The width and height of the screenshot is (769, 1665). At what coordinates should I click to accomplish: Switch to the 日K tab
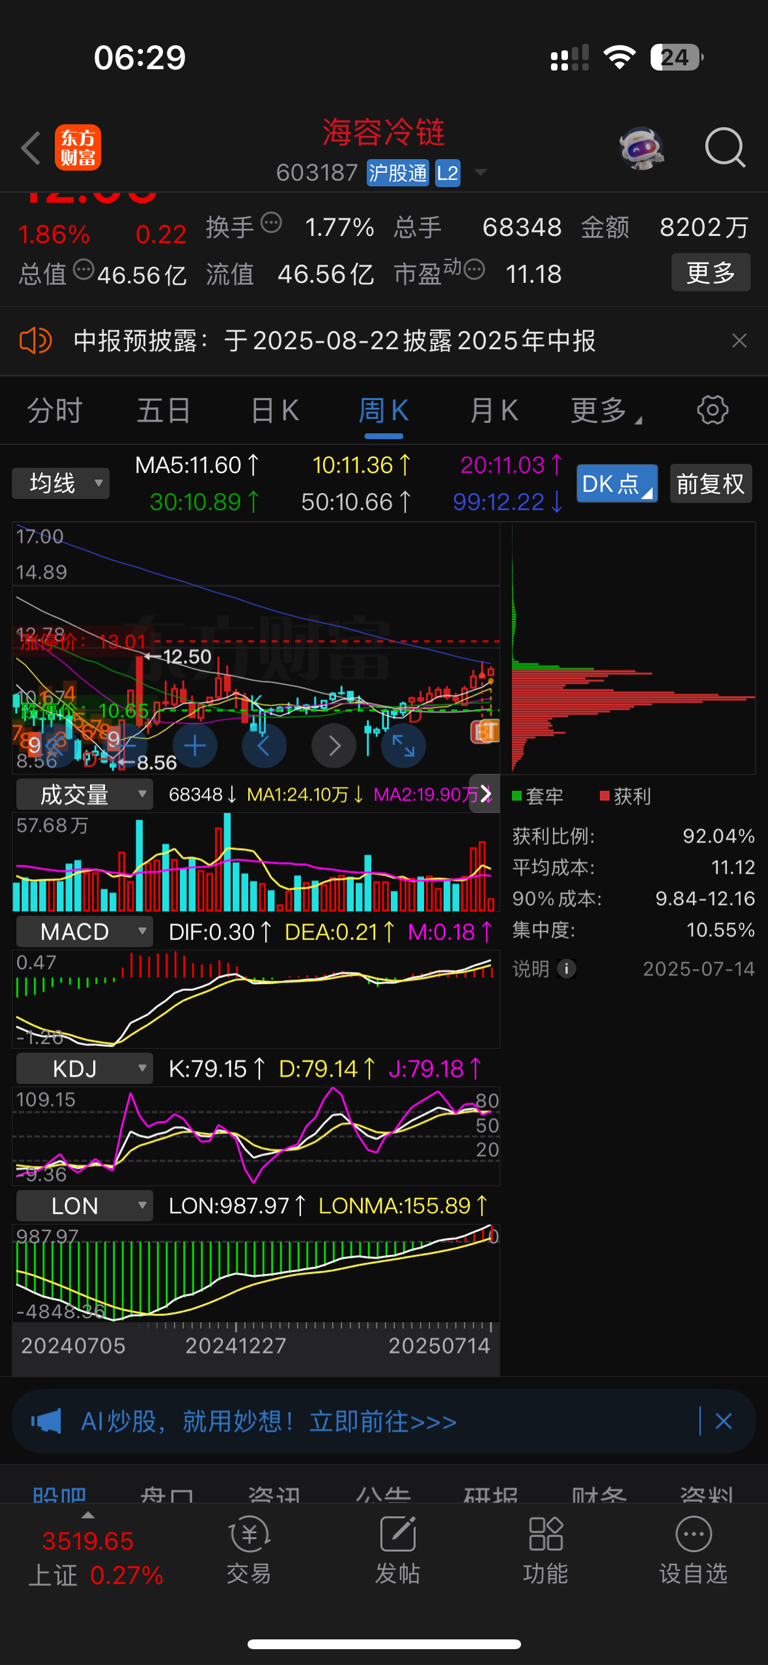coord(274,410)
